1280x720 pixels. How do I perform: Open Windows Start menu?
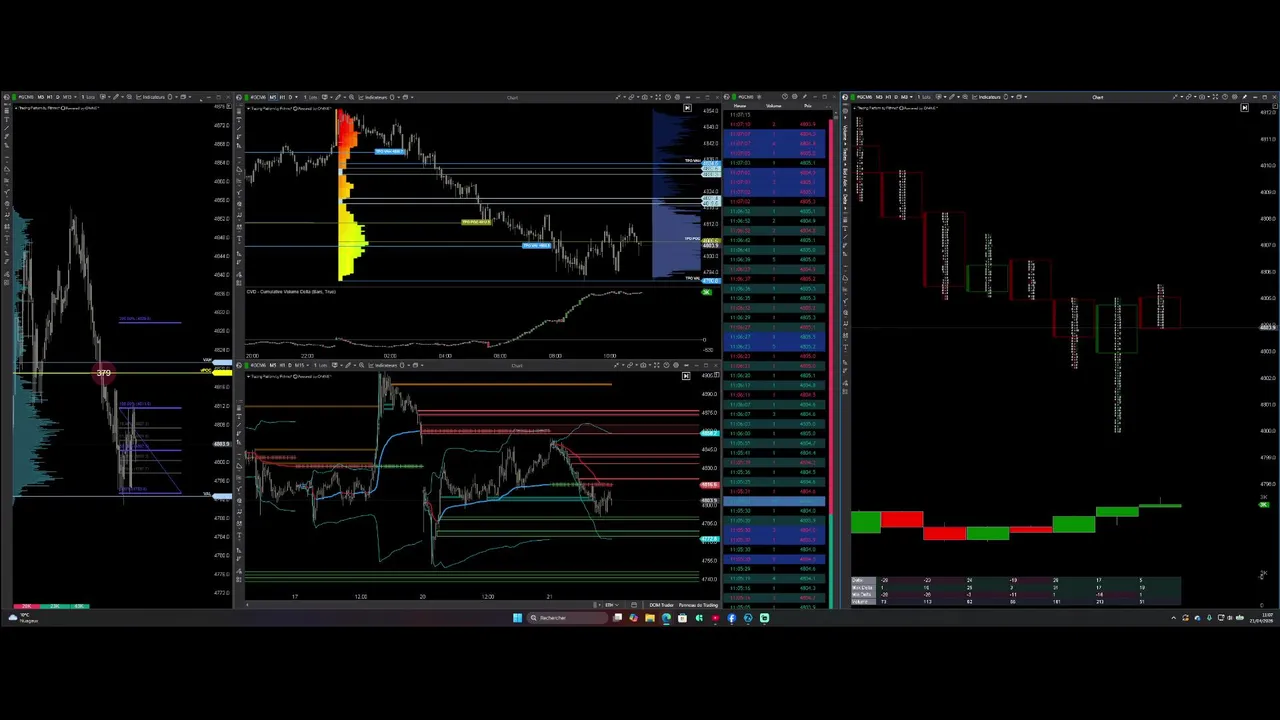(x=517, y=618)
